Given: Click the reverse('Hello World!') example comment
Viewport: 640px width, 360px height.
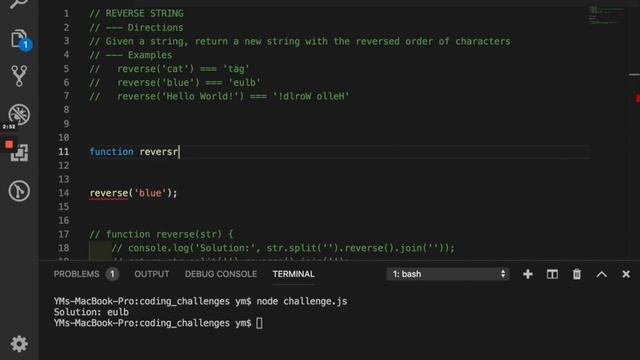Looking at the screenshot, I should [x=219, y=96].
